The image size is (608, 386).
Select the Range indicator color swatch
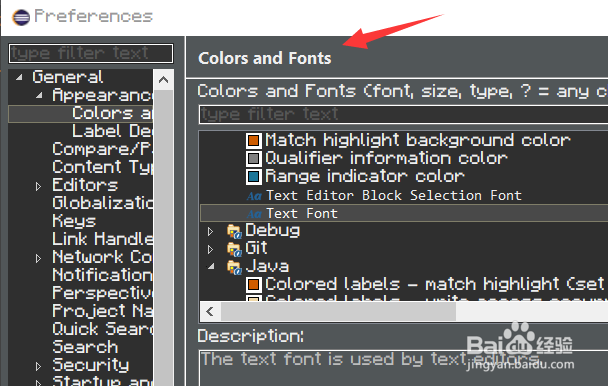point(254,177)
